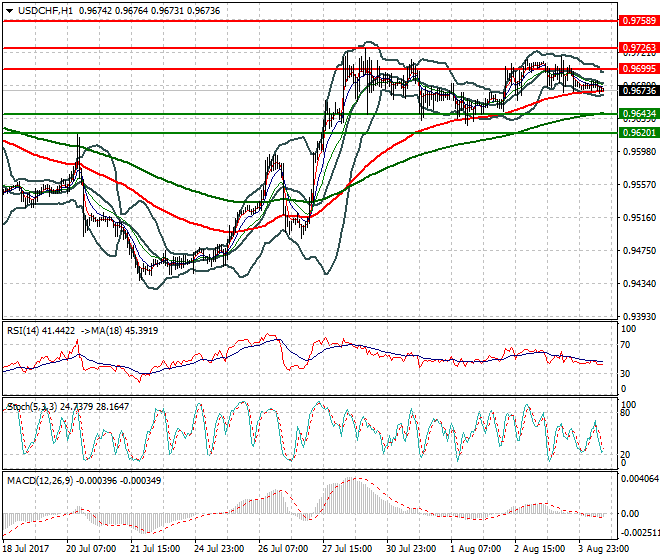The height and width of the screenshot is (560, 660).
Task: Click the current price label 0.96736
Action: (639, 91)
